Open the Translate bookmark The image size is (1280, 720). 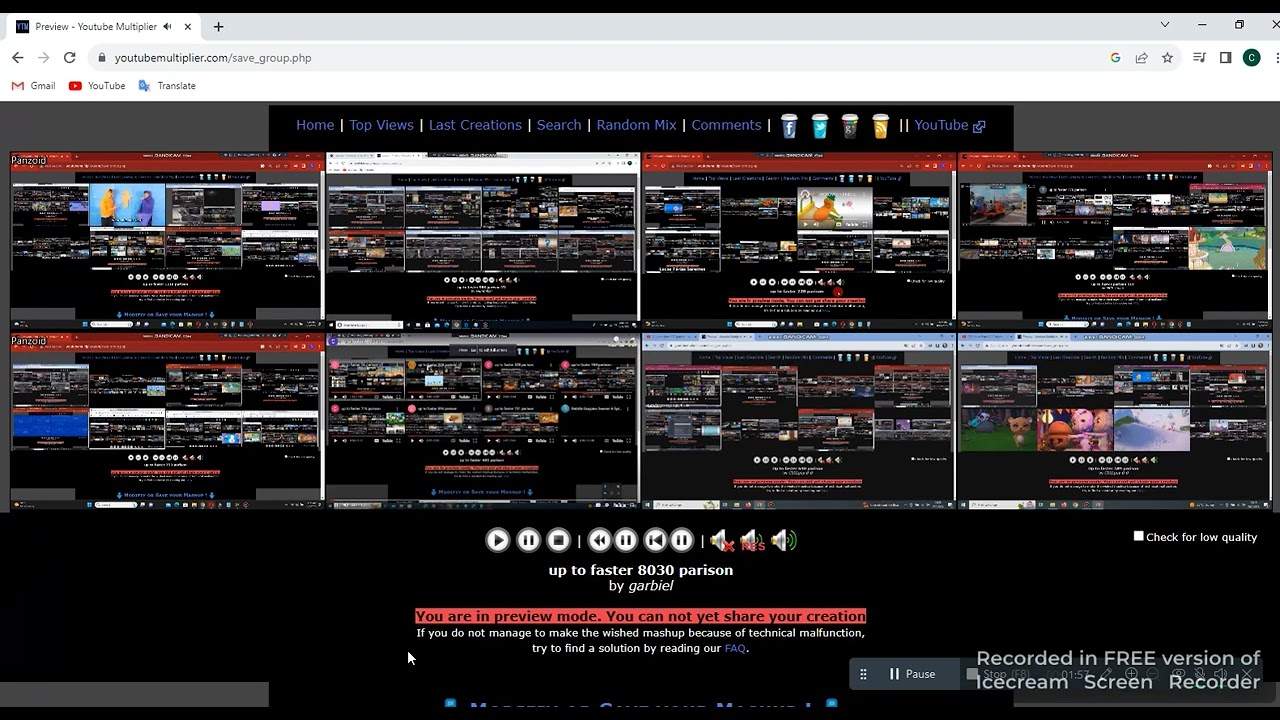click(x=167, y=86)
